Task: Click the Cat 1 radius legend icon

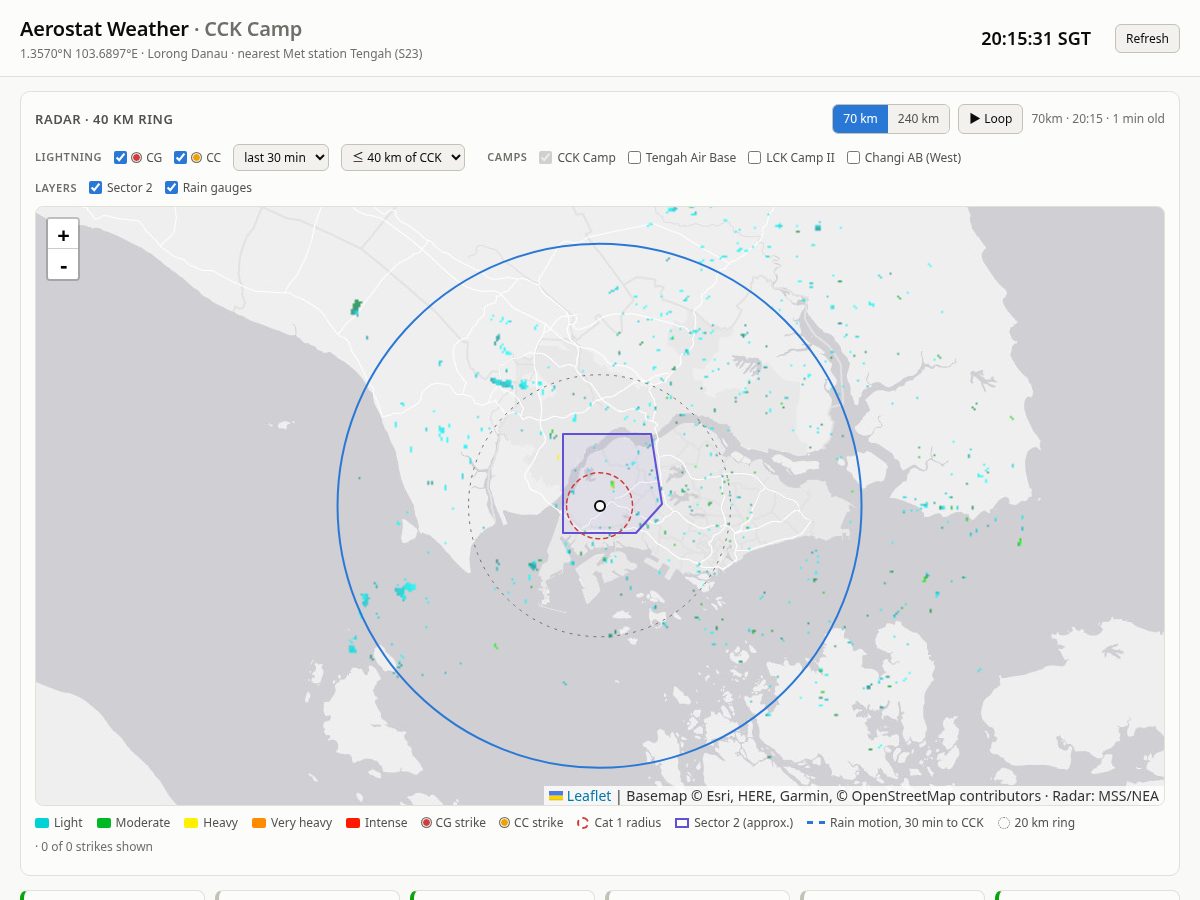Action: (x=583, y=823)
